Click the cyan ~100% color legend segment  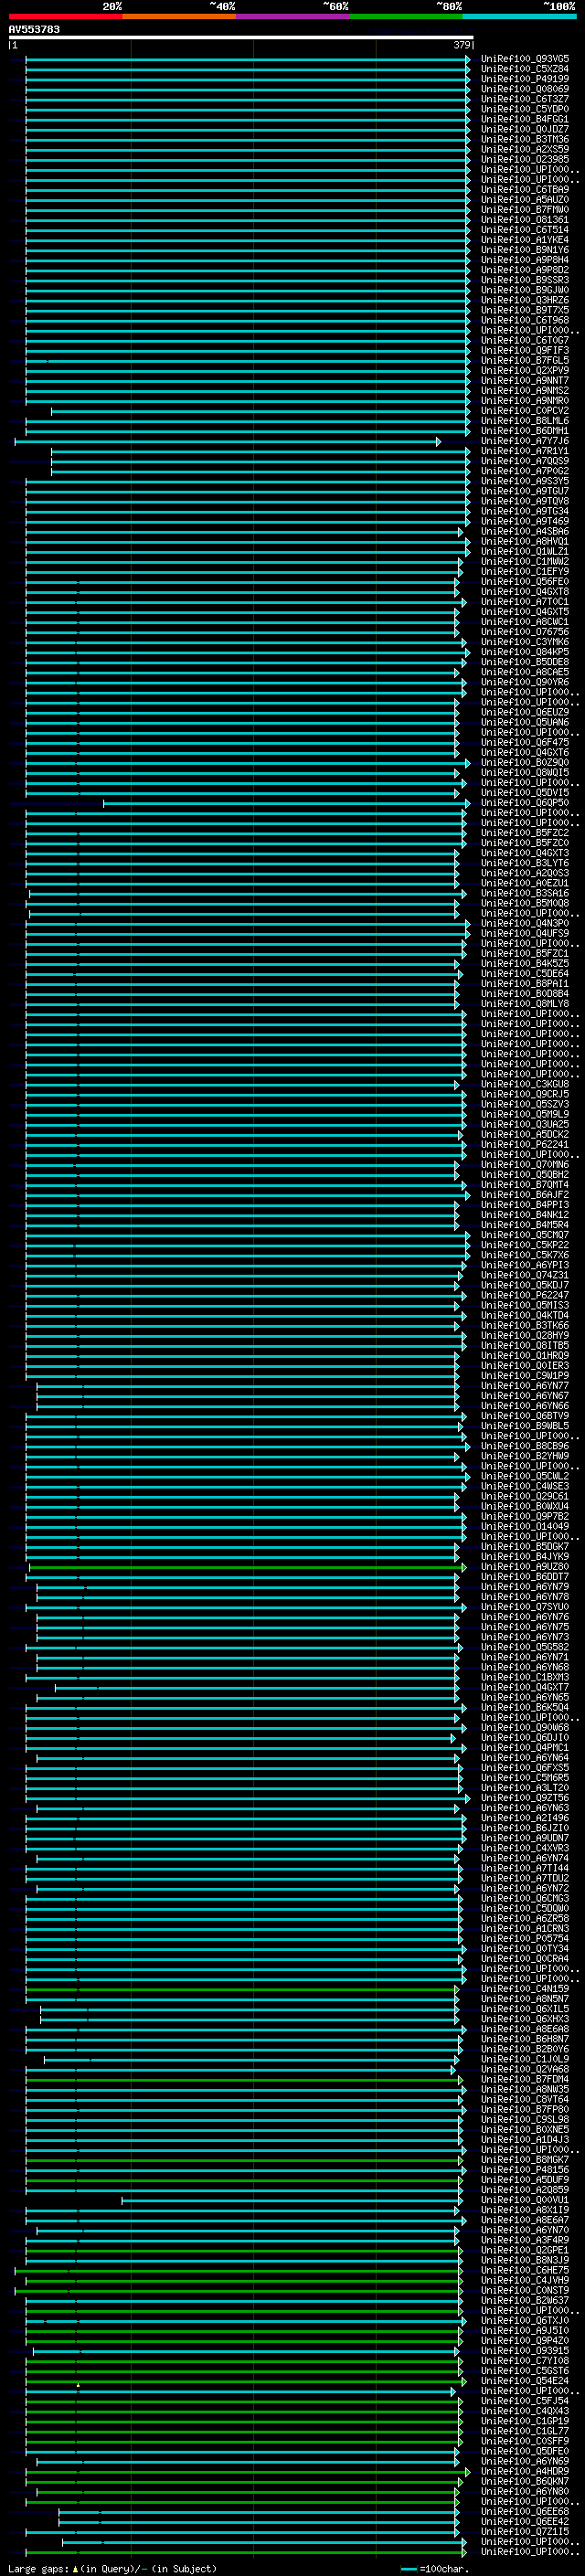pyautogui.click(x=520, y=16)
